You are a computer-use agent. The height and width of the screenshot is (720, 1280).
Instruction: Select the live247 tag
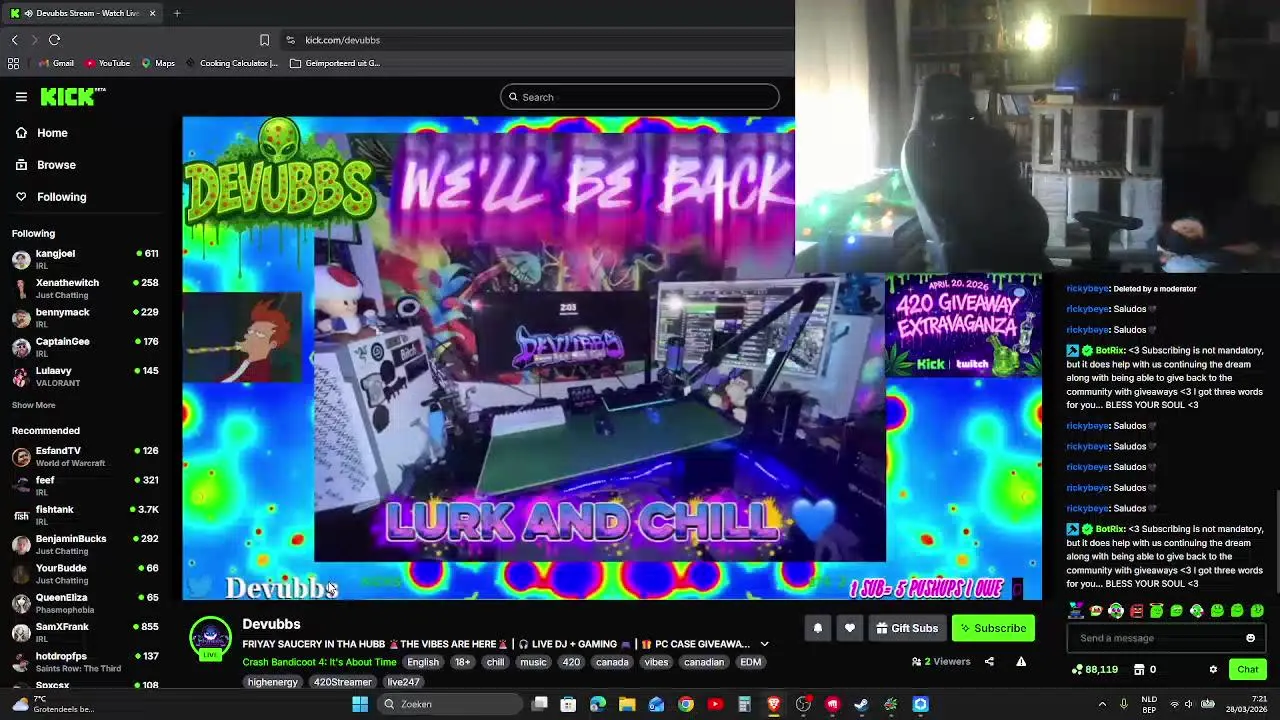(403, 682)
